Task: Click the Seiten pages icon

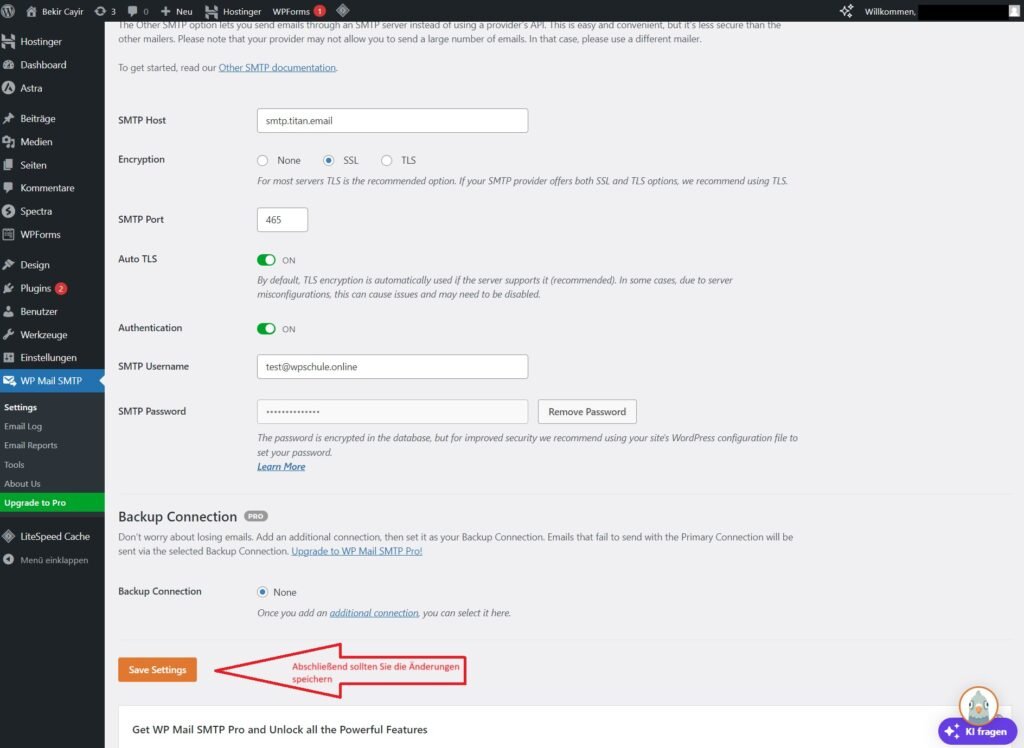Action: (8, 165)
